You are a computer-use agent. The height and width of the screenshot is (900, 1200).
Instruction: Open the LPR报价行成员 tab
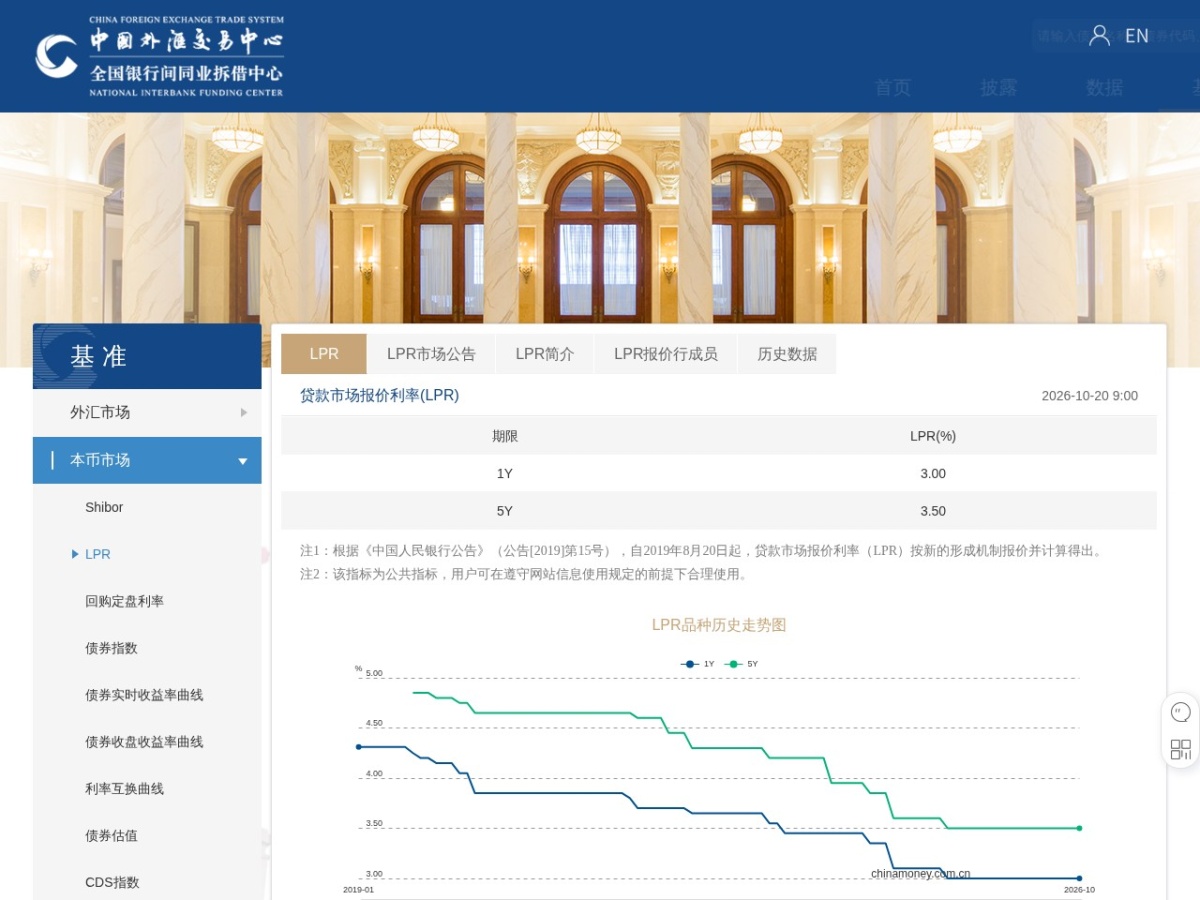point(666,354)
